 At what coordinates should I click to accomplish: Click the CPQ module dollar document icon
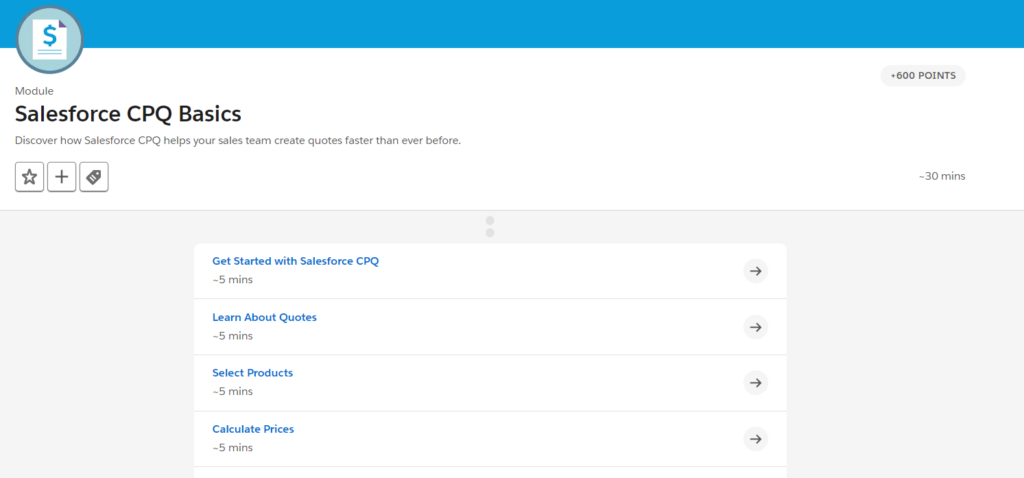coord(50,39)
